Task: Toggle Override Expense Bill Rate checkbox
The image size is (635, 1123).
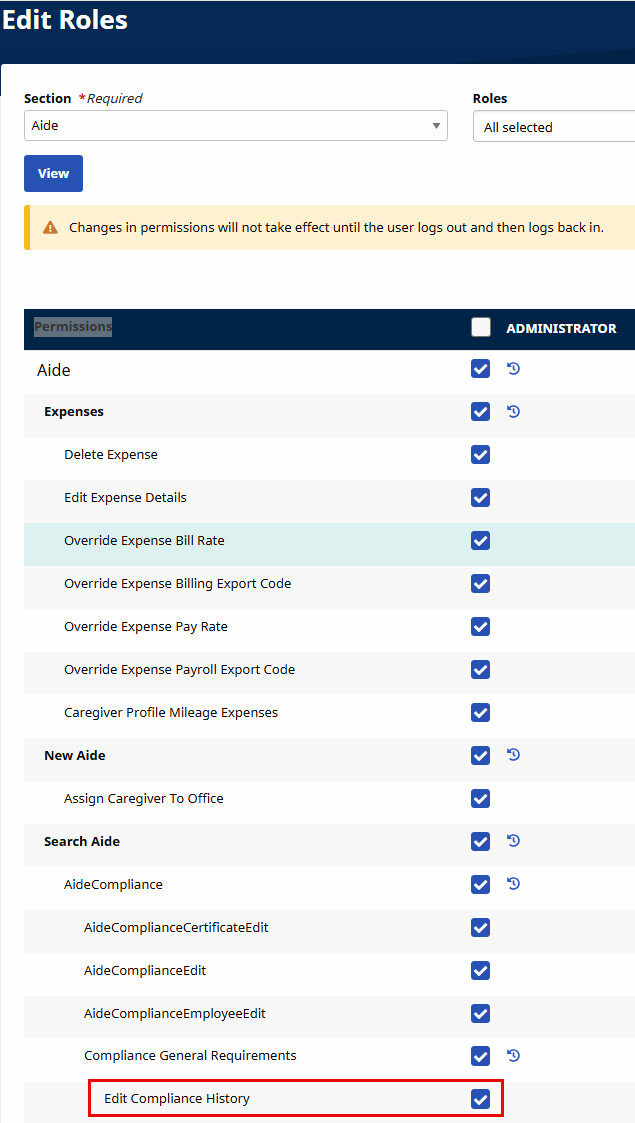Action: (481, 541)
